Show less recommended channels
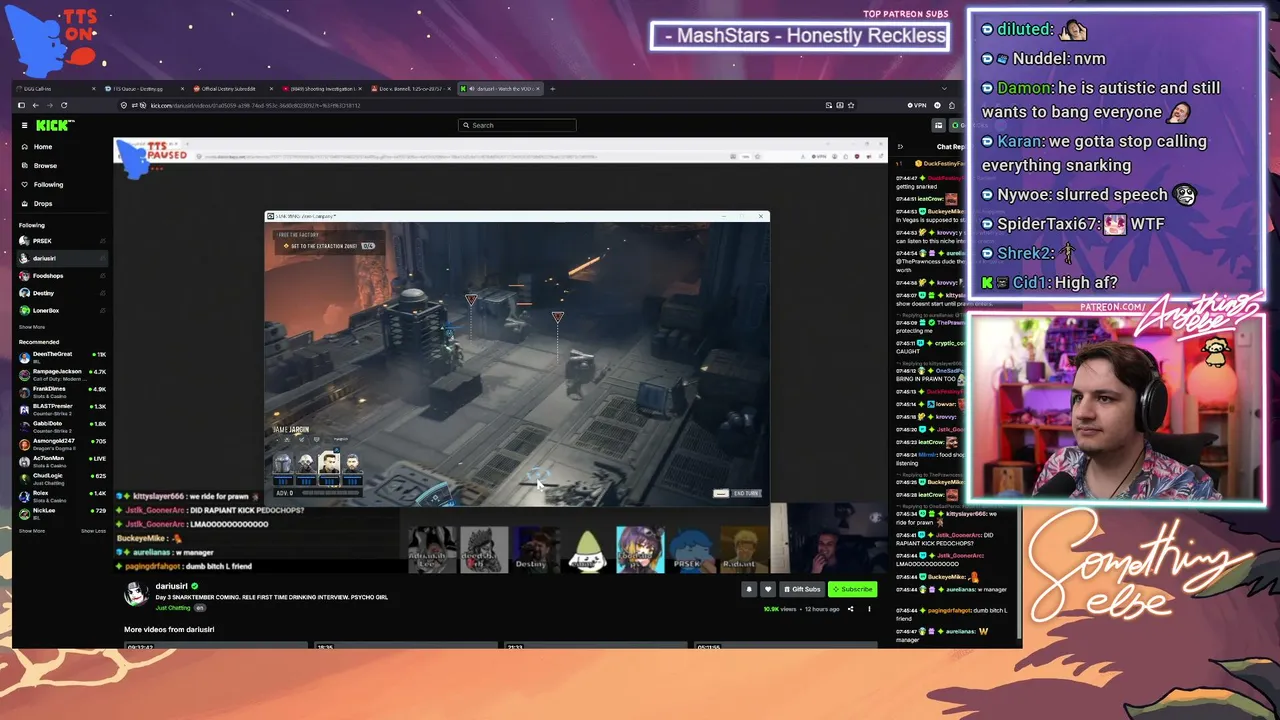 (x=93, y=531)
